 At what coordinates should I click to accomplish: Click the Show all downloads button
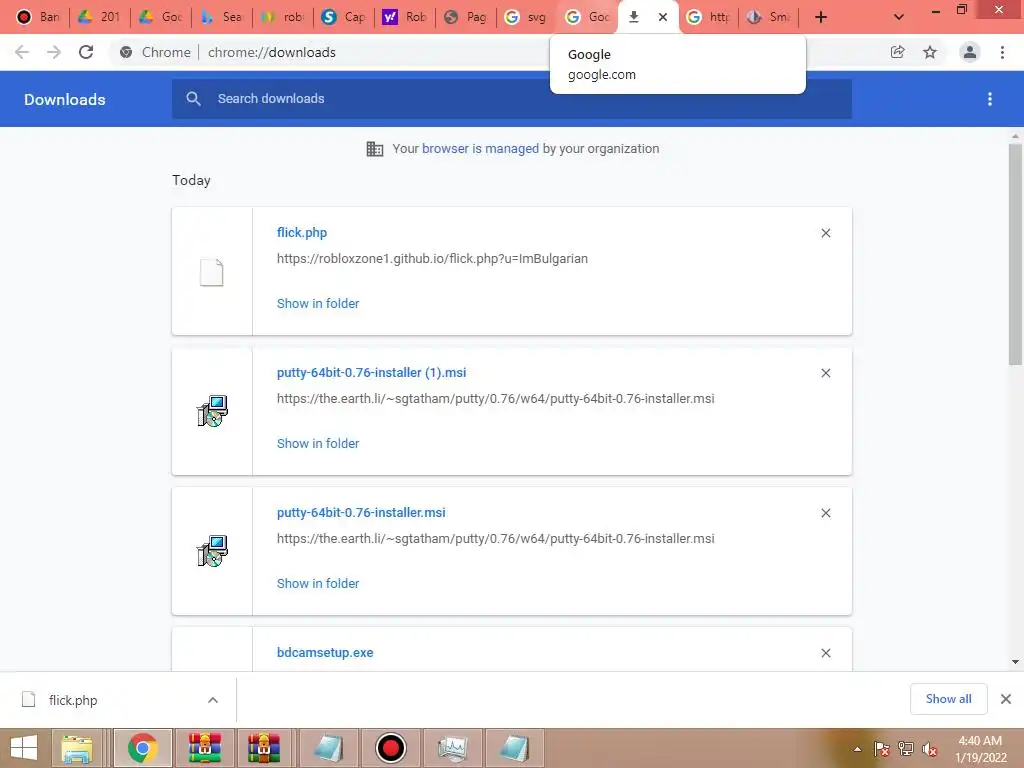948,699
